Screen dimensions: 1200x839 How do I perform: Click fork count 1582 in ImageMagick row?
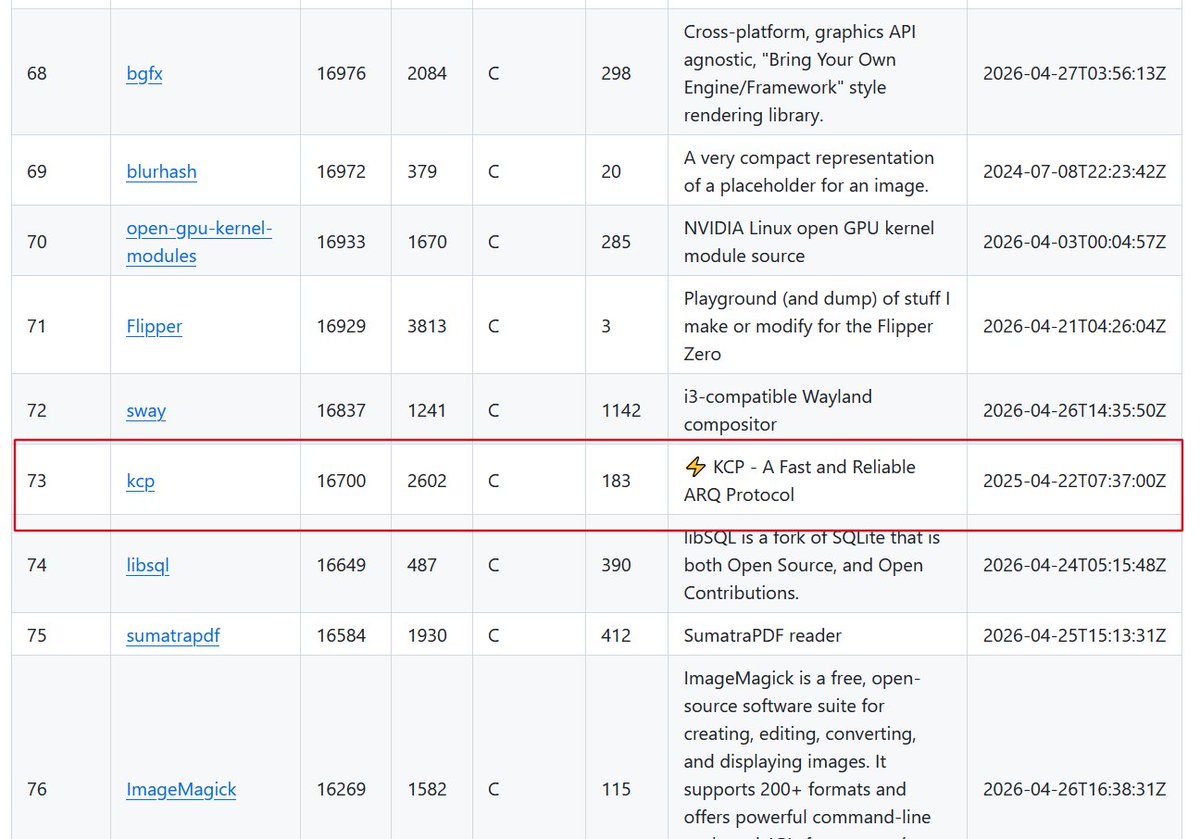pos(427,789)
